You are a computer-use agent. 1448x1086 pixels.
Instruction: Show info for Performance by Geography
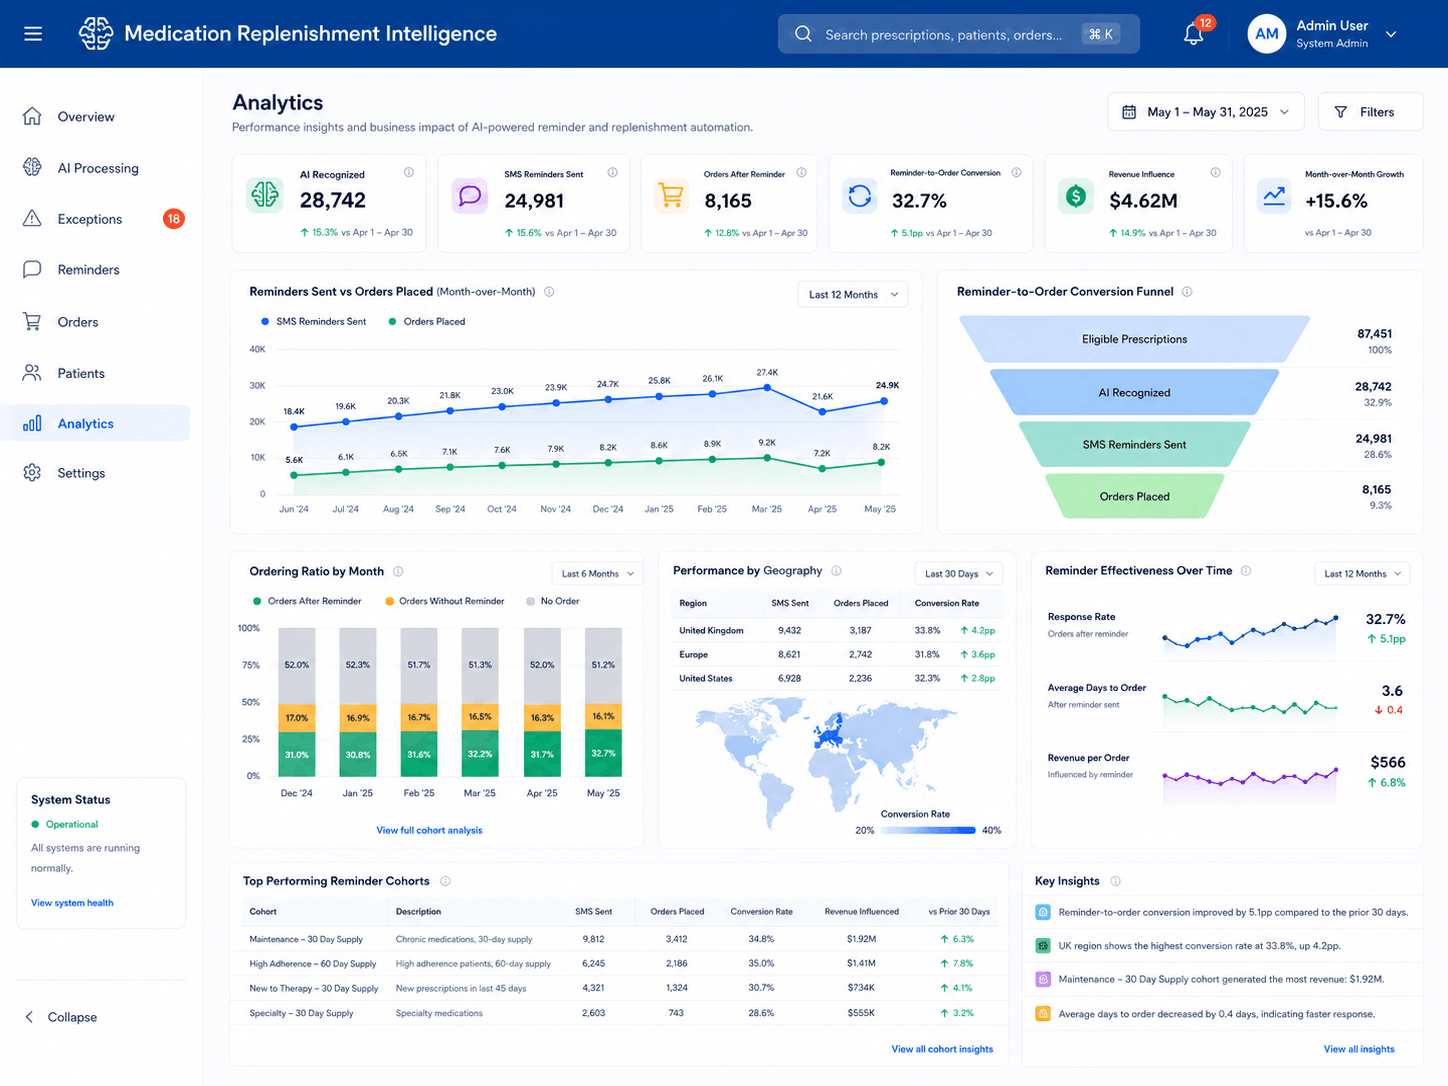(x=836, y=571)
